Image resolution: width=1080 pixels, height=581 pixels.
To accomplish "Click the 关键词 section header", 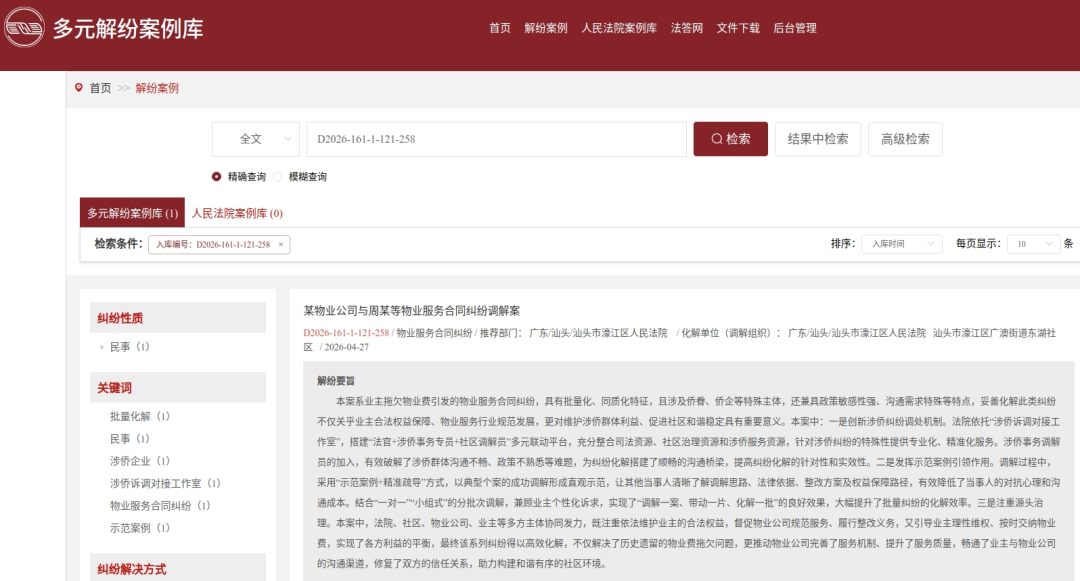I will pos(178,388).
